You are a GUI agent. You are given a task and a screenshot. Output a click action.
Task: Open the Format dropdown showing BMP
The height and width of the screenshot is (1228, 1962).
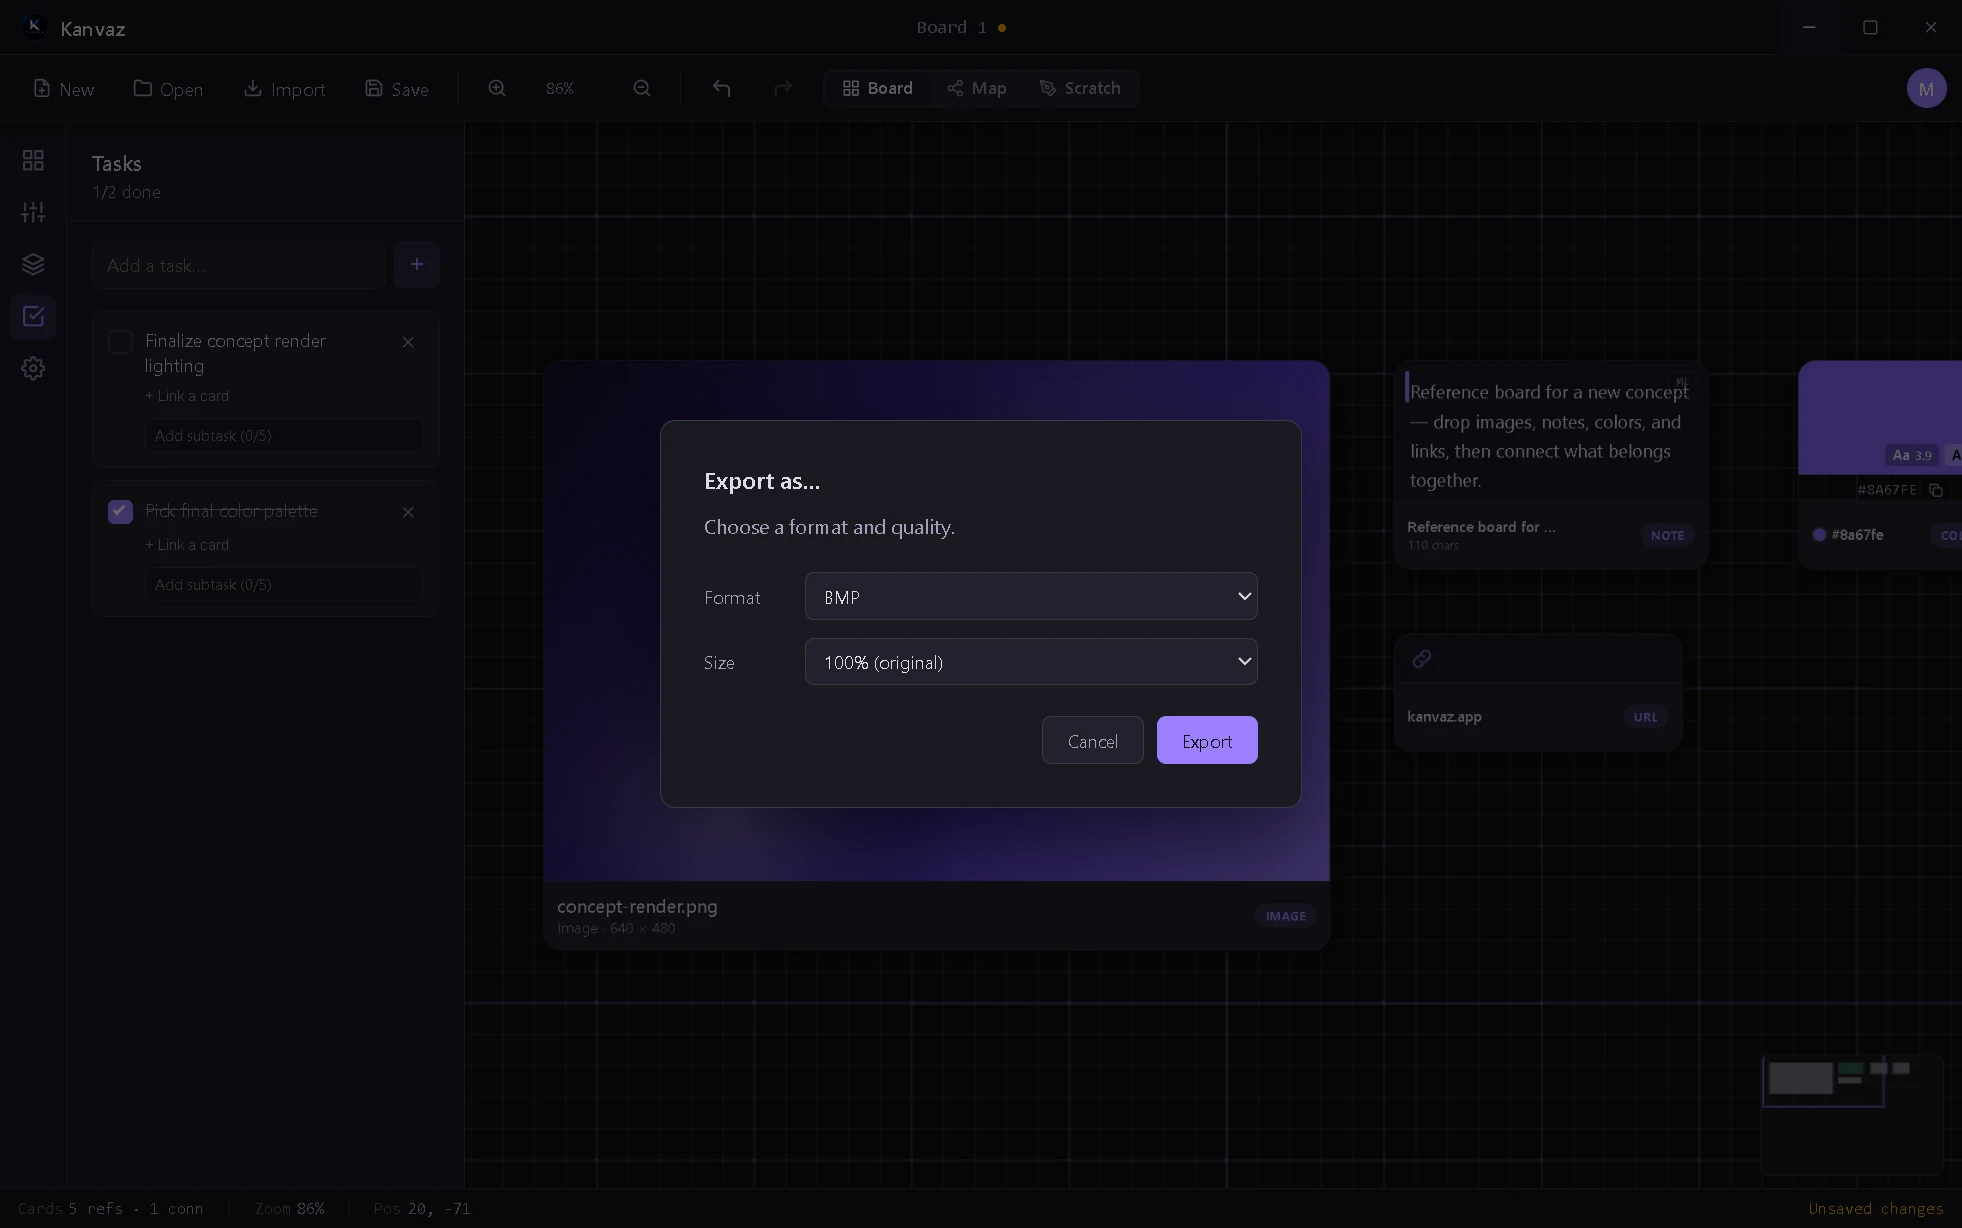[1031, 596]
